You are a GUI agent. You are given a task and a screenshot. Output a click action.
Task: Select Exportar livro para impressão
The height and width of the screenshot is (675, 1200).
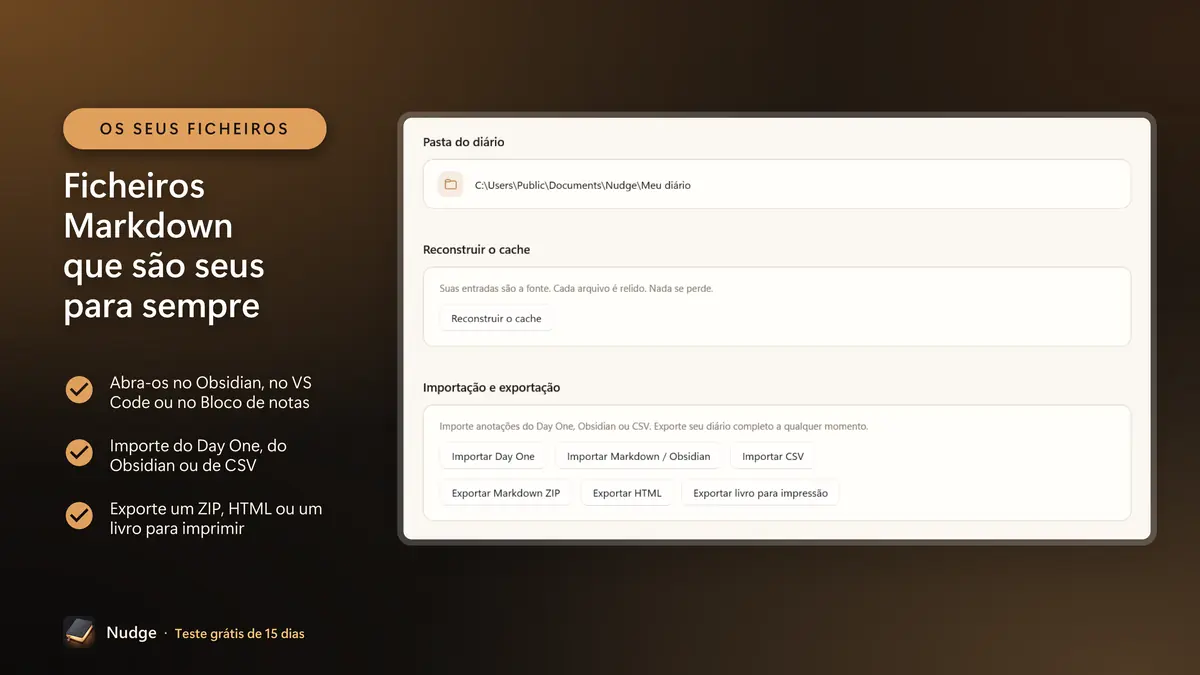point(760,493)
